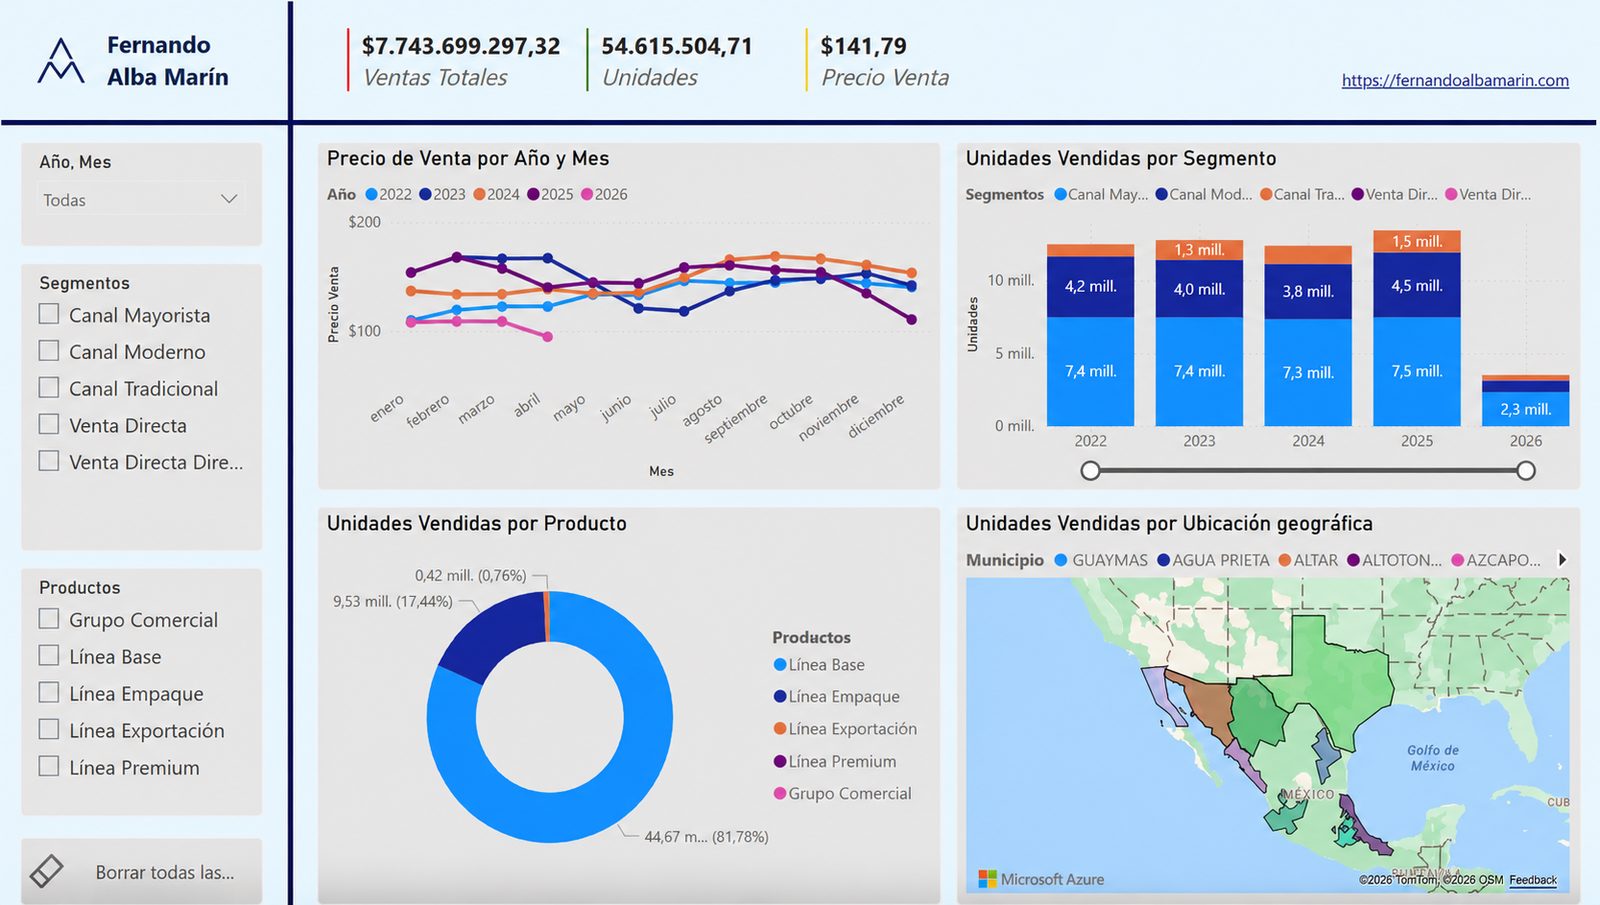This screenshot has height=905, width=1600.
Task: Click Grupo Comercial in donut legend
Action: [x=843, y=794]
